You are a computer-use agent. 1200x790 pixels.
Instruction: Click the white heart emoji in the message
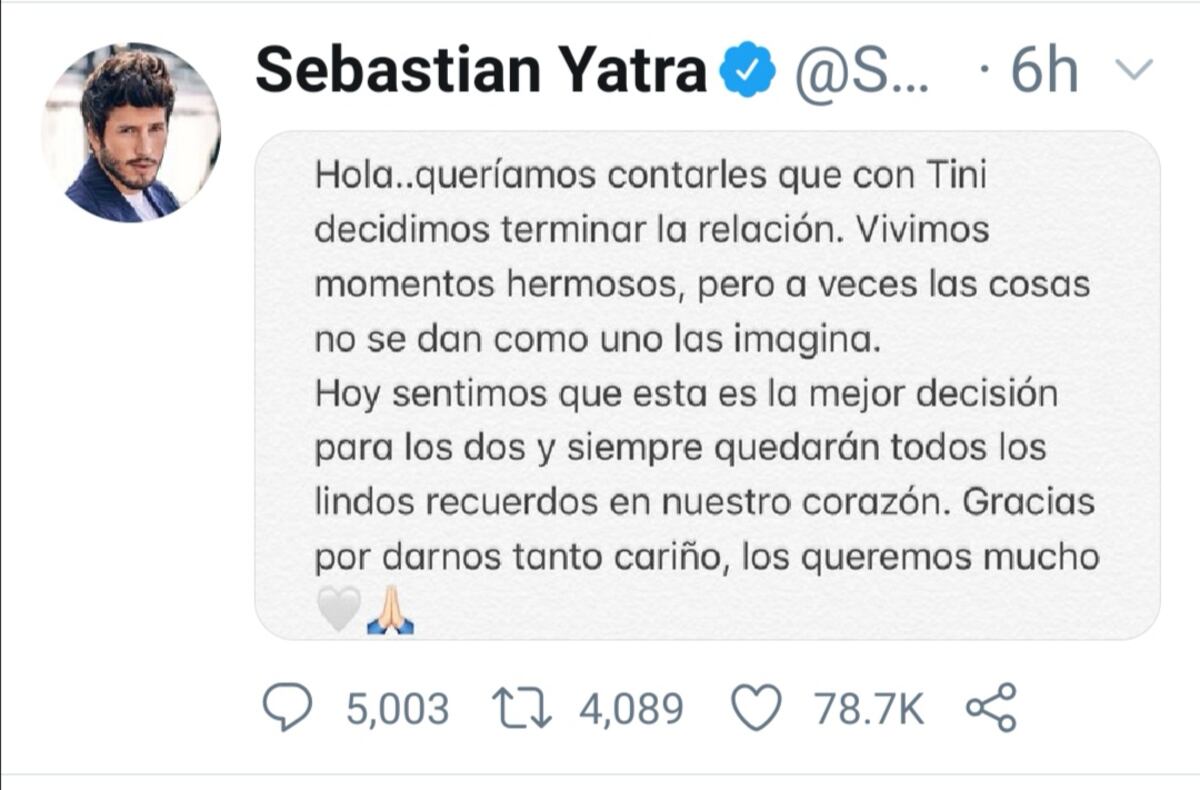pyautogui.click(x=338, y=609)
